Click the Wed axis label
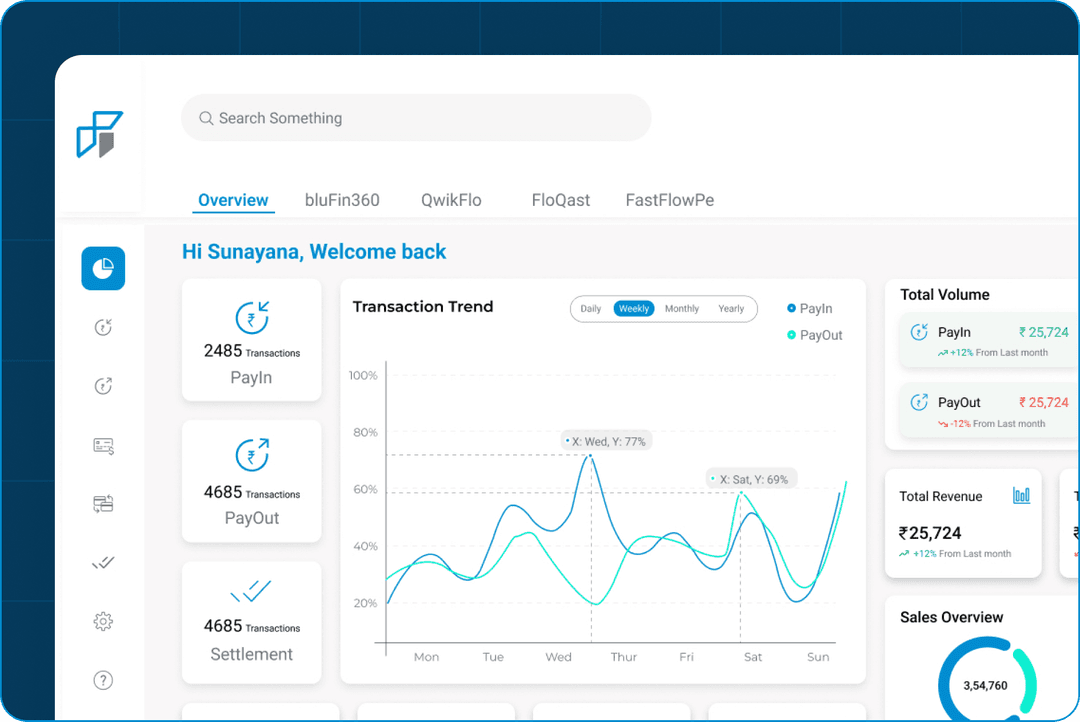 click(x=559, y=657)
